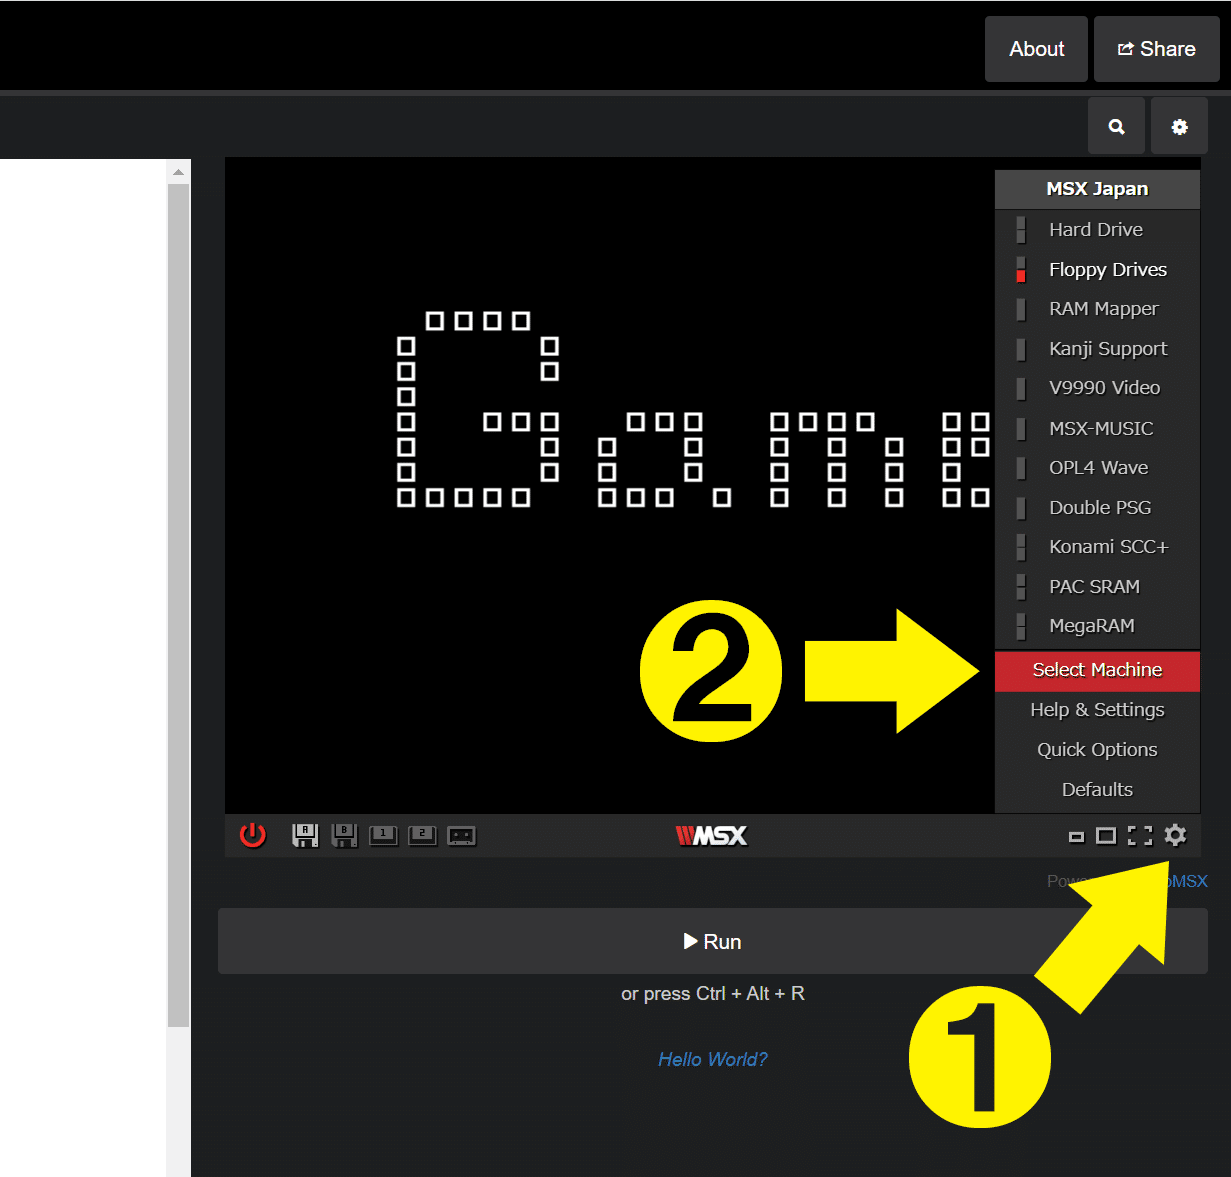Select the smallest screen size icon
Image resolution: width=1231 pixels, height=1177 pixels.
[1076, 837]
